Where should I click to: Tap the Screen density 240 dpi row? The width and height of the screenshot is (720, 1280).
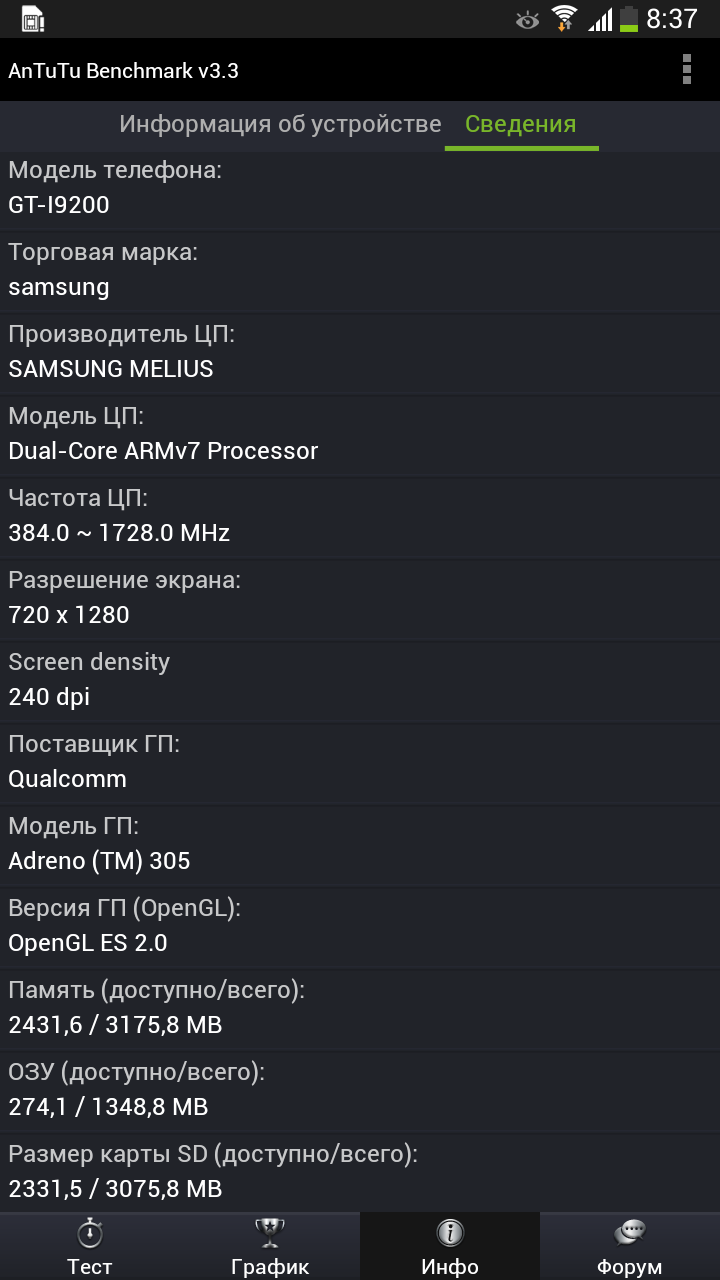click(x=360, y=681)
